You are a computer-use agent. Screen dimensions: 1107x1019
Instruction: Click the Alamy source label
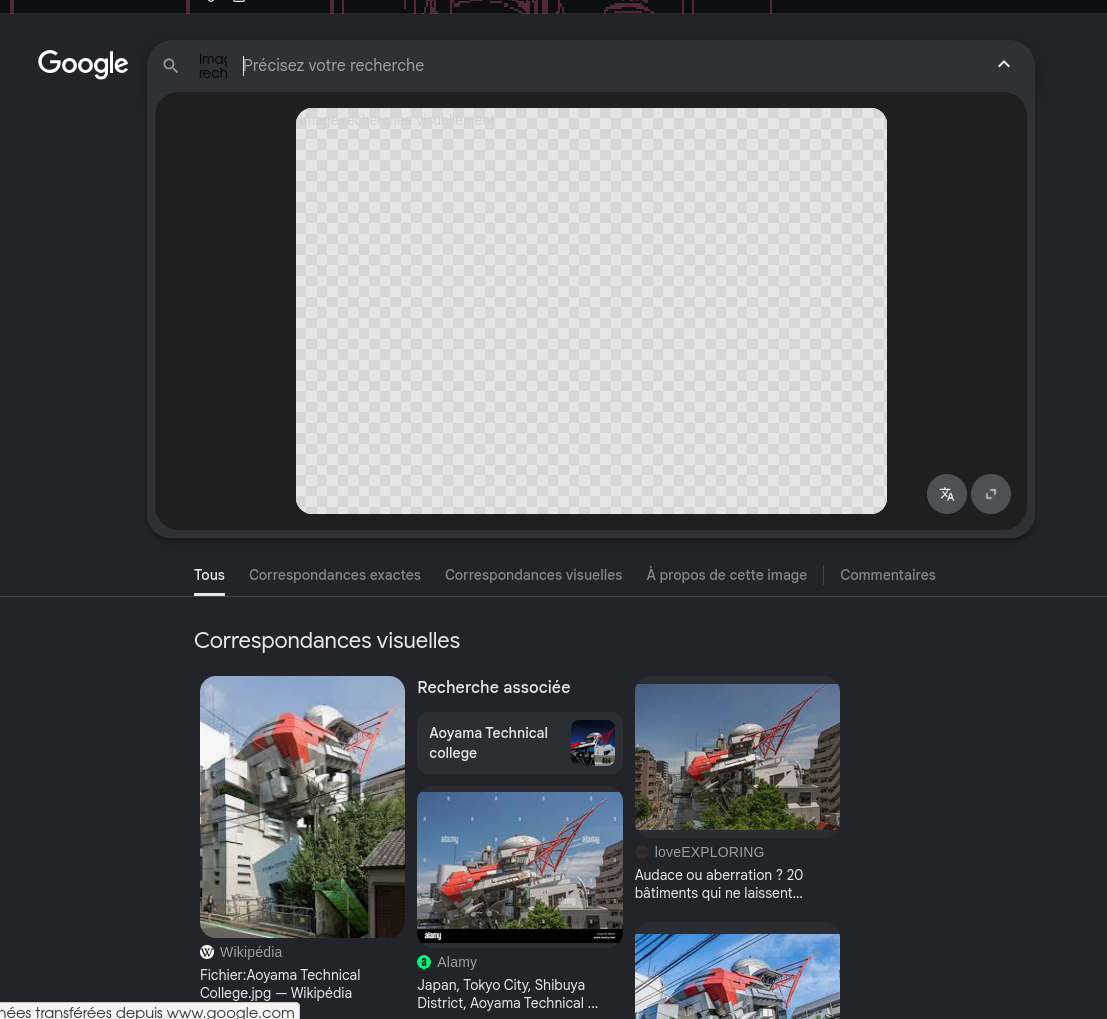(457, 962)
